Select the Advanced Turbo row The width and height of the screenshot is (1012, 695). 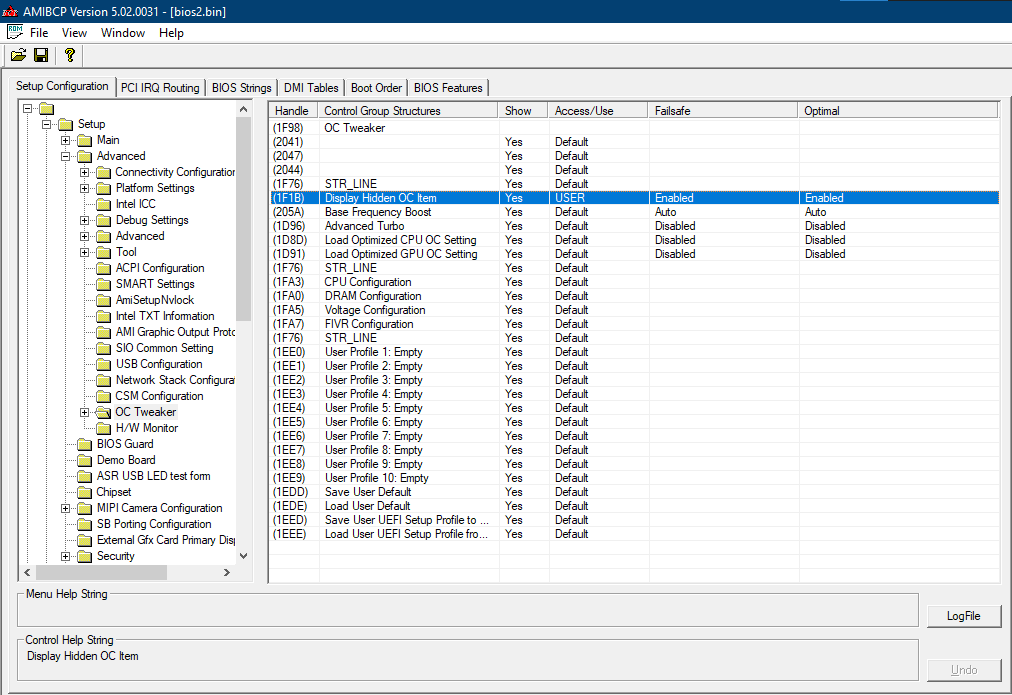[x=634, y=226]
